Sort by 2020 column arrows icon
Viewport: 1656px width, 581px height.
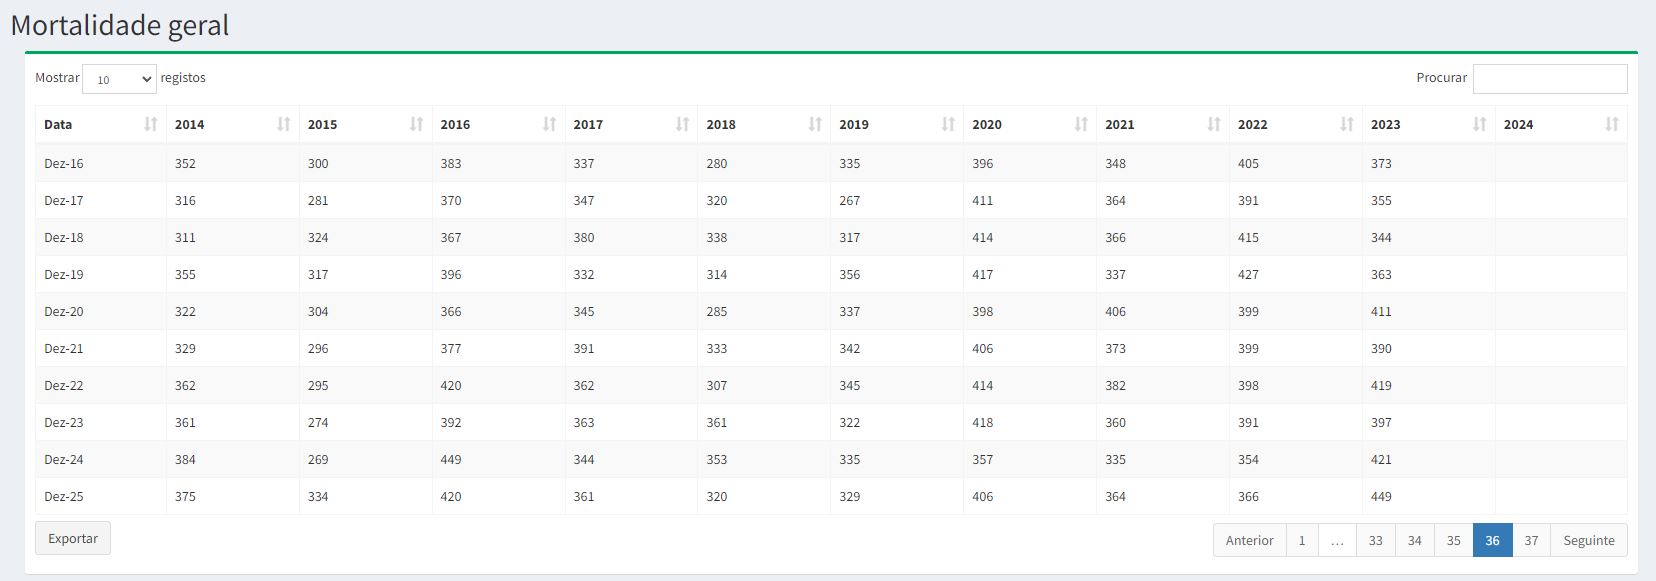pos(1082,124)
